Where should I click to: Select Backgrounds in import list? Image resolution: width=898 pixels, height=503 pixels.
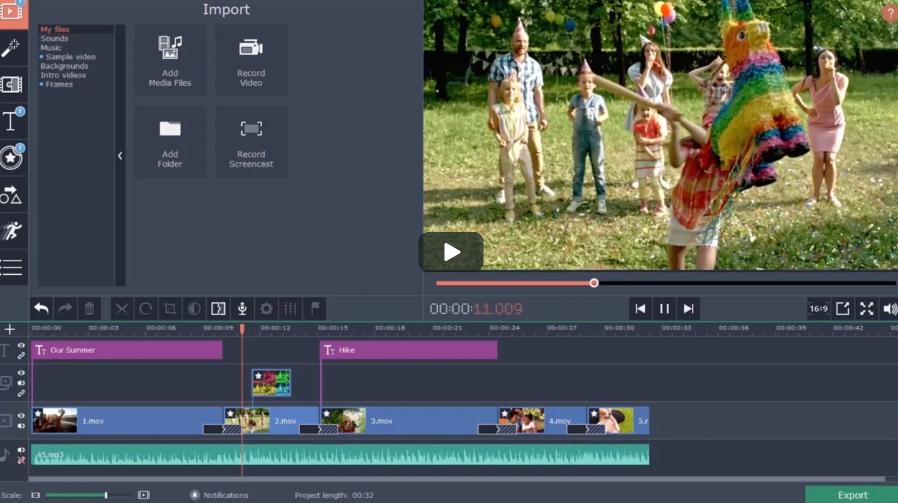pos(64,66)
